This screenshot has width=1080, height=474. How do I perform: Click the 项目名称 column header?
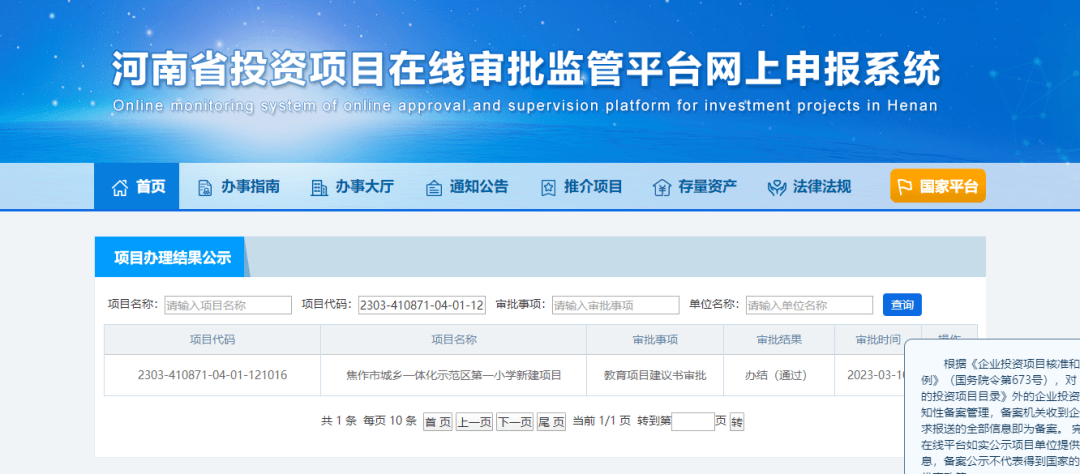(x=453, y=340)
